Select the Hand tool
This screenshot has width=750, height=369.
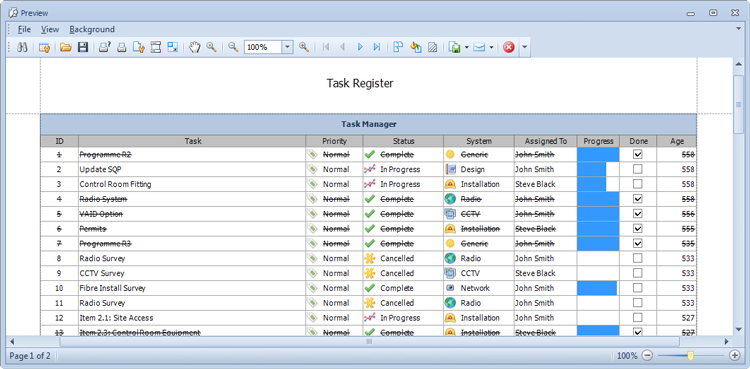(x=194, y=47)
